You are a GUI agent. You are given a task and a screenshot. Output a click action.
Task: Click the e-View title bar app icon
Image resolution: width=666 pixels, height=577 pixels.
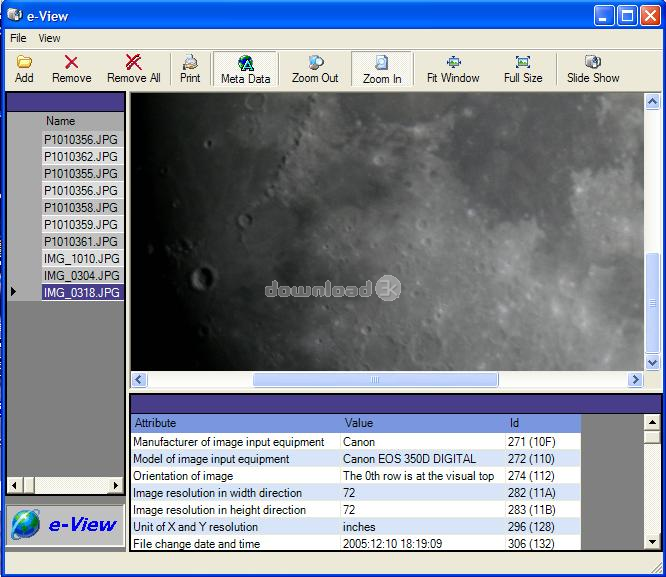(14, 15)
